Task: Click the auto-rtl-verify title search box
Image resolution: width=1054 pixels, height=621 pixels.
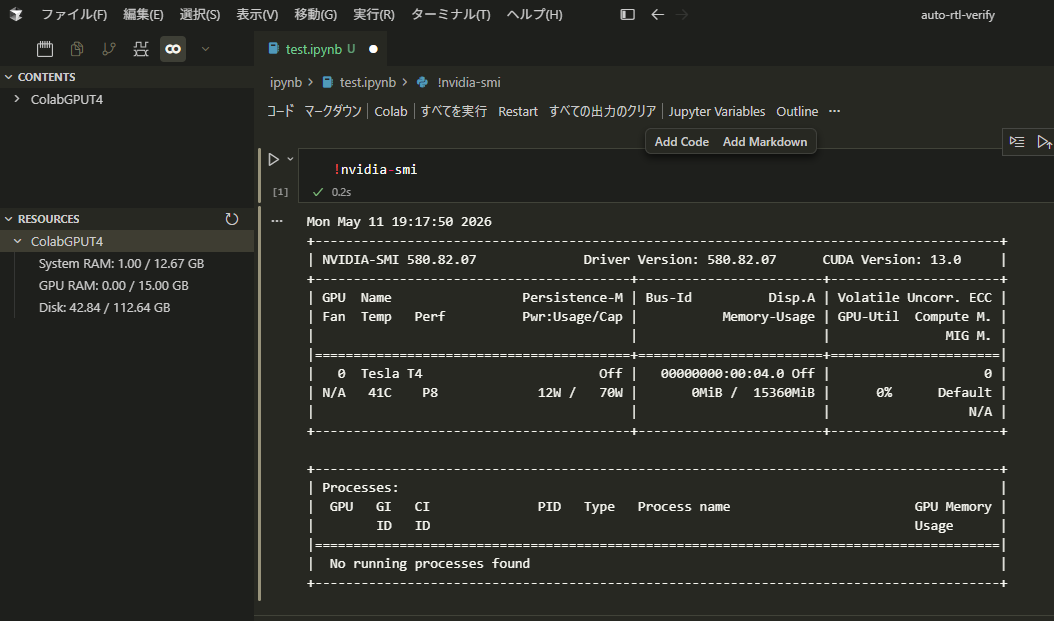Action: click(x=957, y=14)
